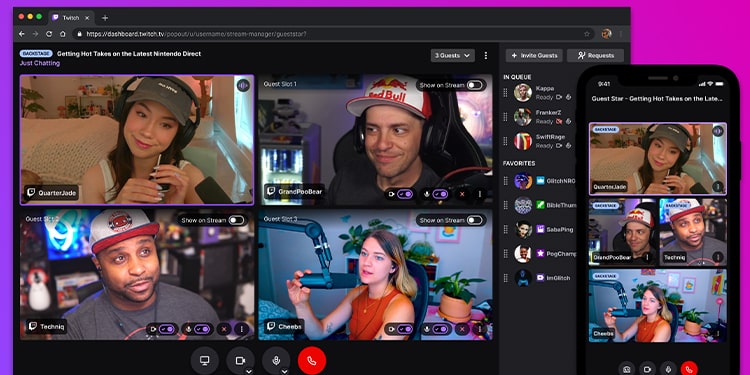Toggle GrandPooBear's camera switch

[405, 194]
